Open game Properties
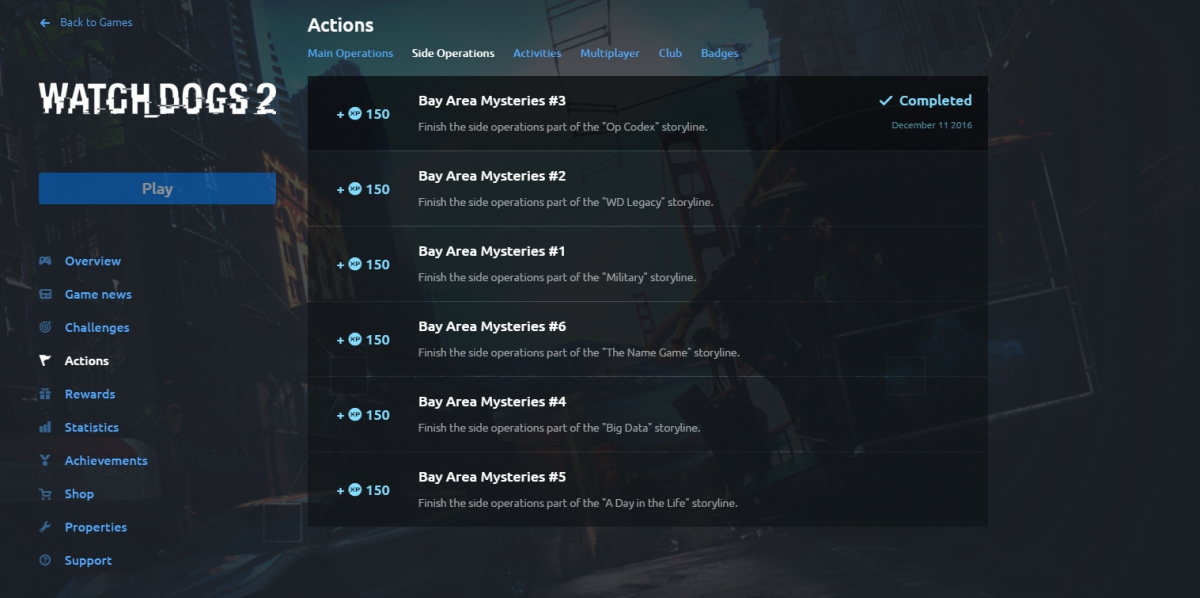1200x598 pixels. [96, 527]
